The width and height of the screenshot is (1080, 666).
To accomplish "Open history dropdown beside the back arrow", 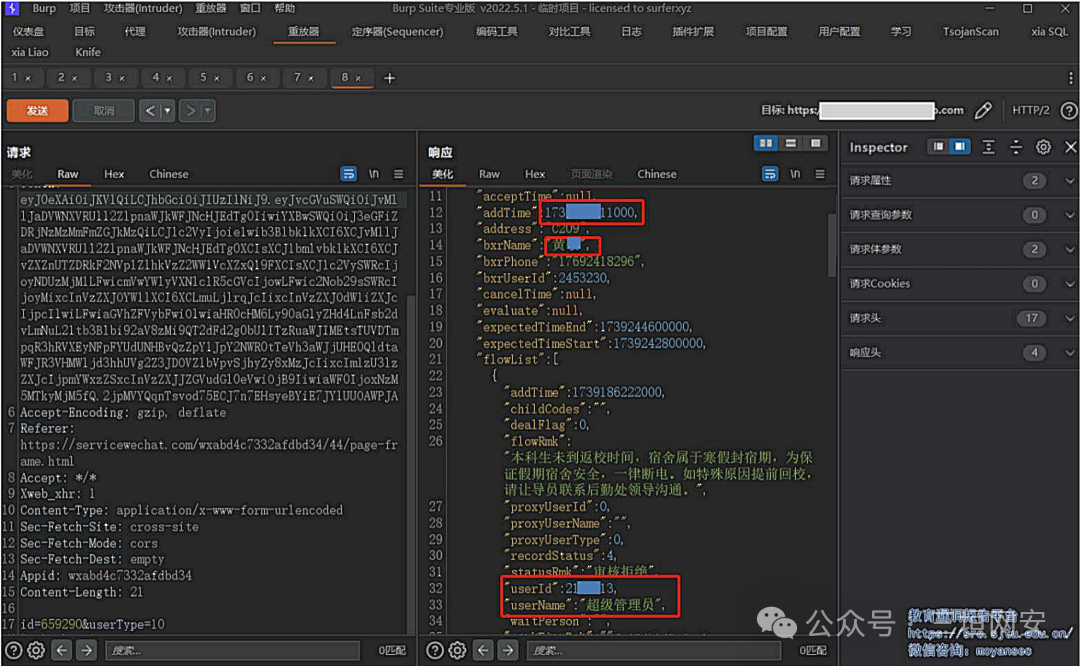I will [x=167, y=110].
